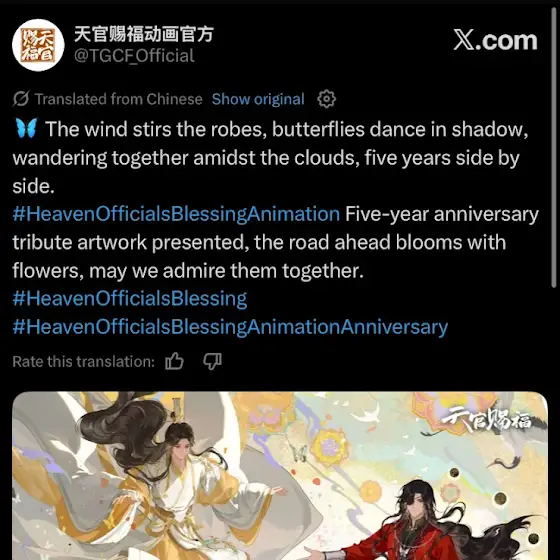Click the 天官赐福动画官方 display name
The height and width of the screenshot is (560, 560).
pyautogui.click(x=144, y=34)
